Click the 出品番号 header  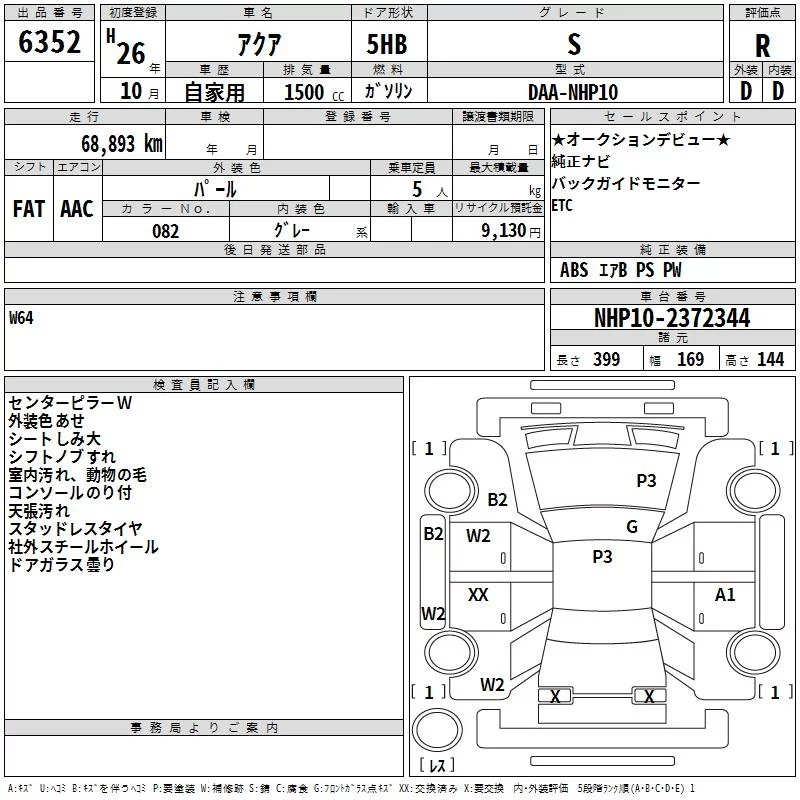tap(49, 13)
